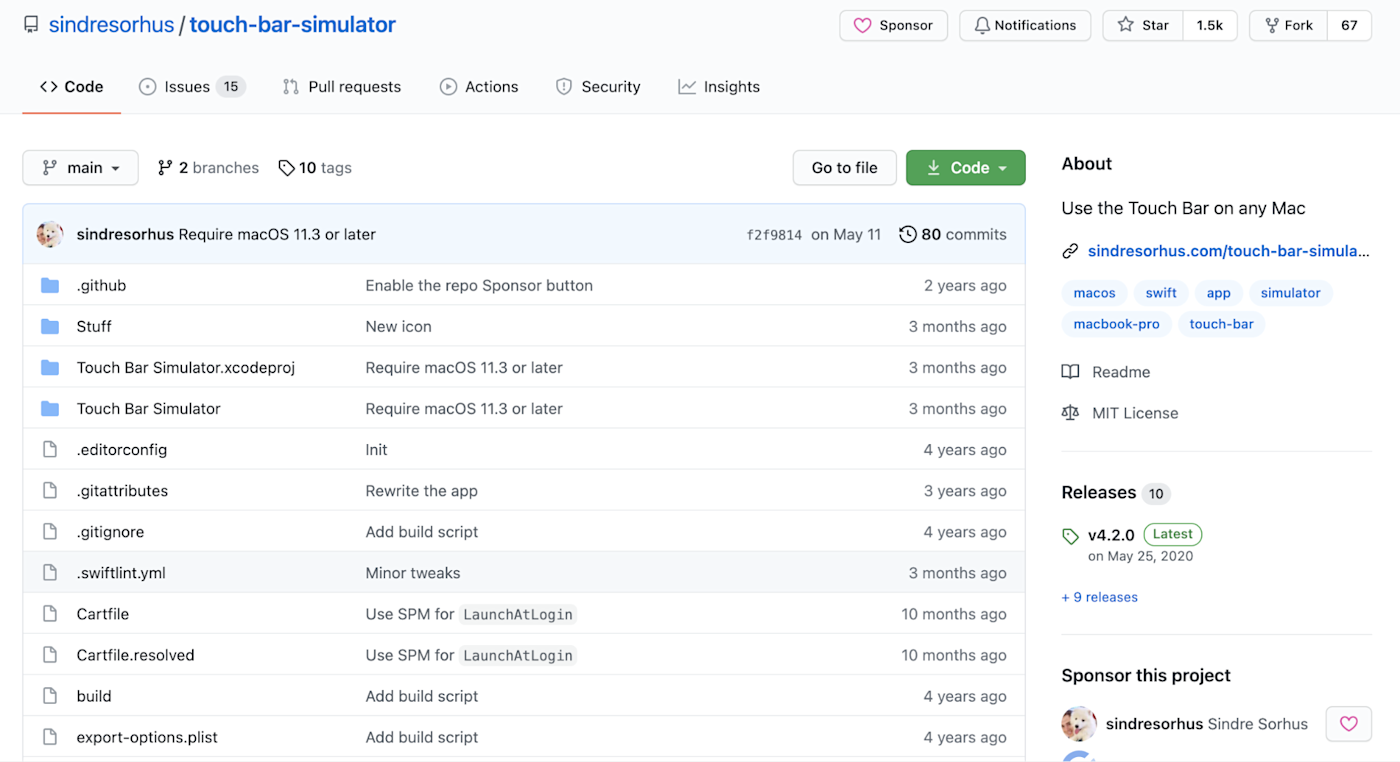Image resolution: width=1400 pixels, height=762 pixels.
Task: Open the Pull requests tab
Action: coord(342,87)
